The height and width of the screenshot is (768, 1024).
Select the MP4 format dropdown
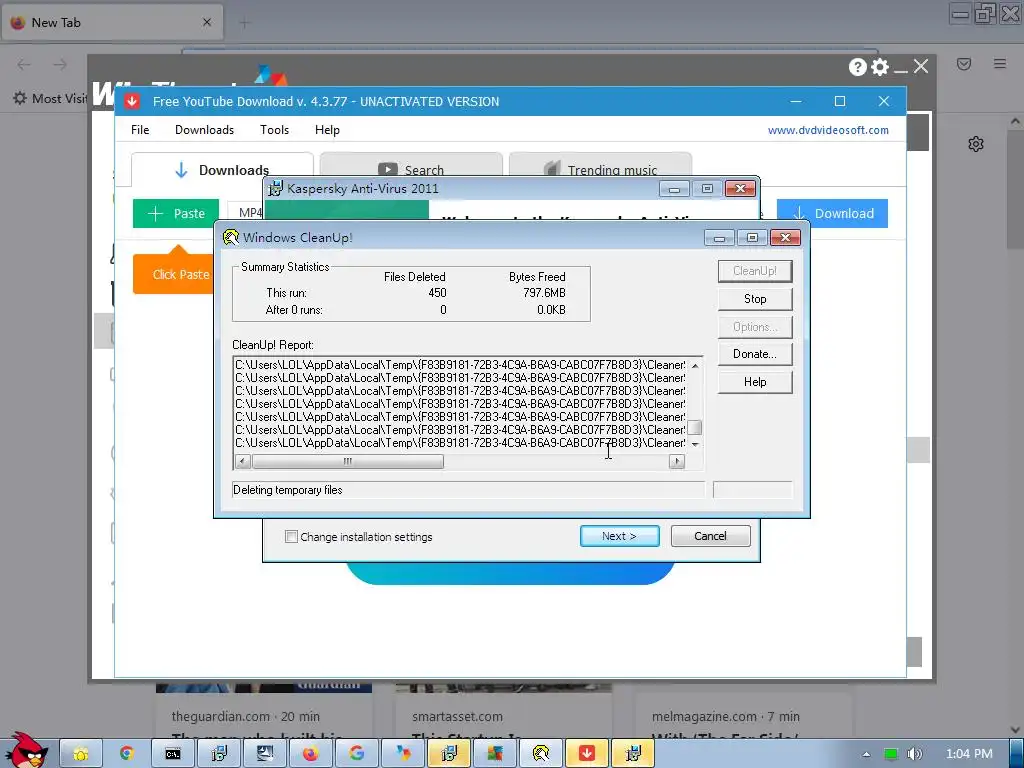coord(246,213)
